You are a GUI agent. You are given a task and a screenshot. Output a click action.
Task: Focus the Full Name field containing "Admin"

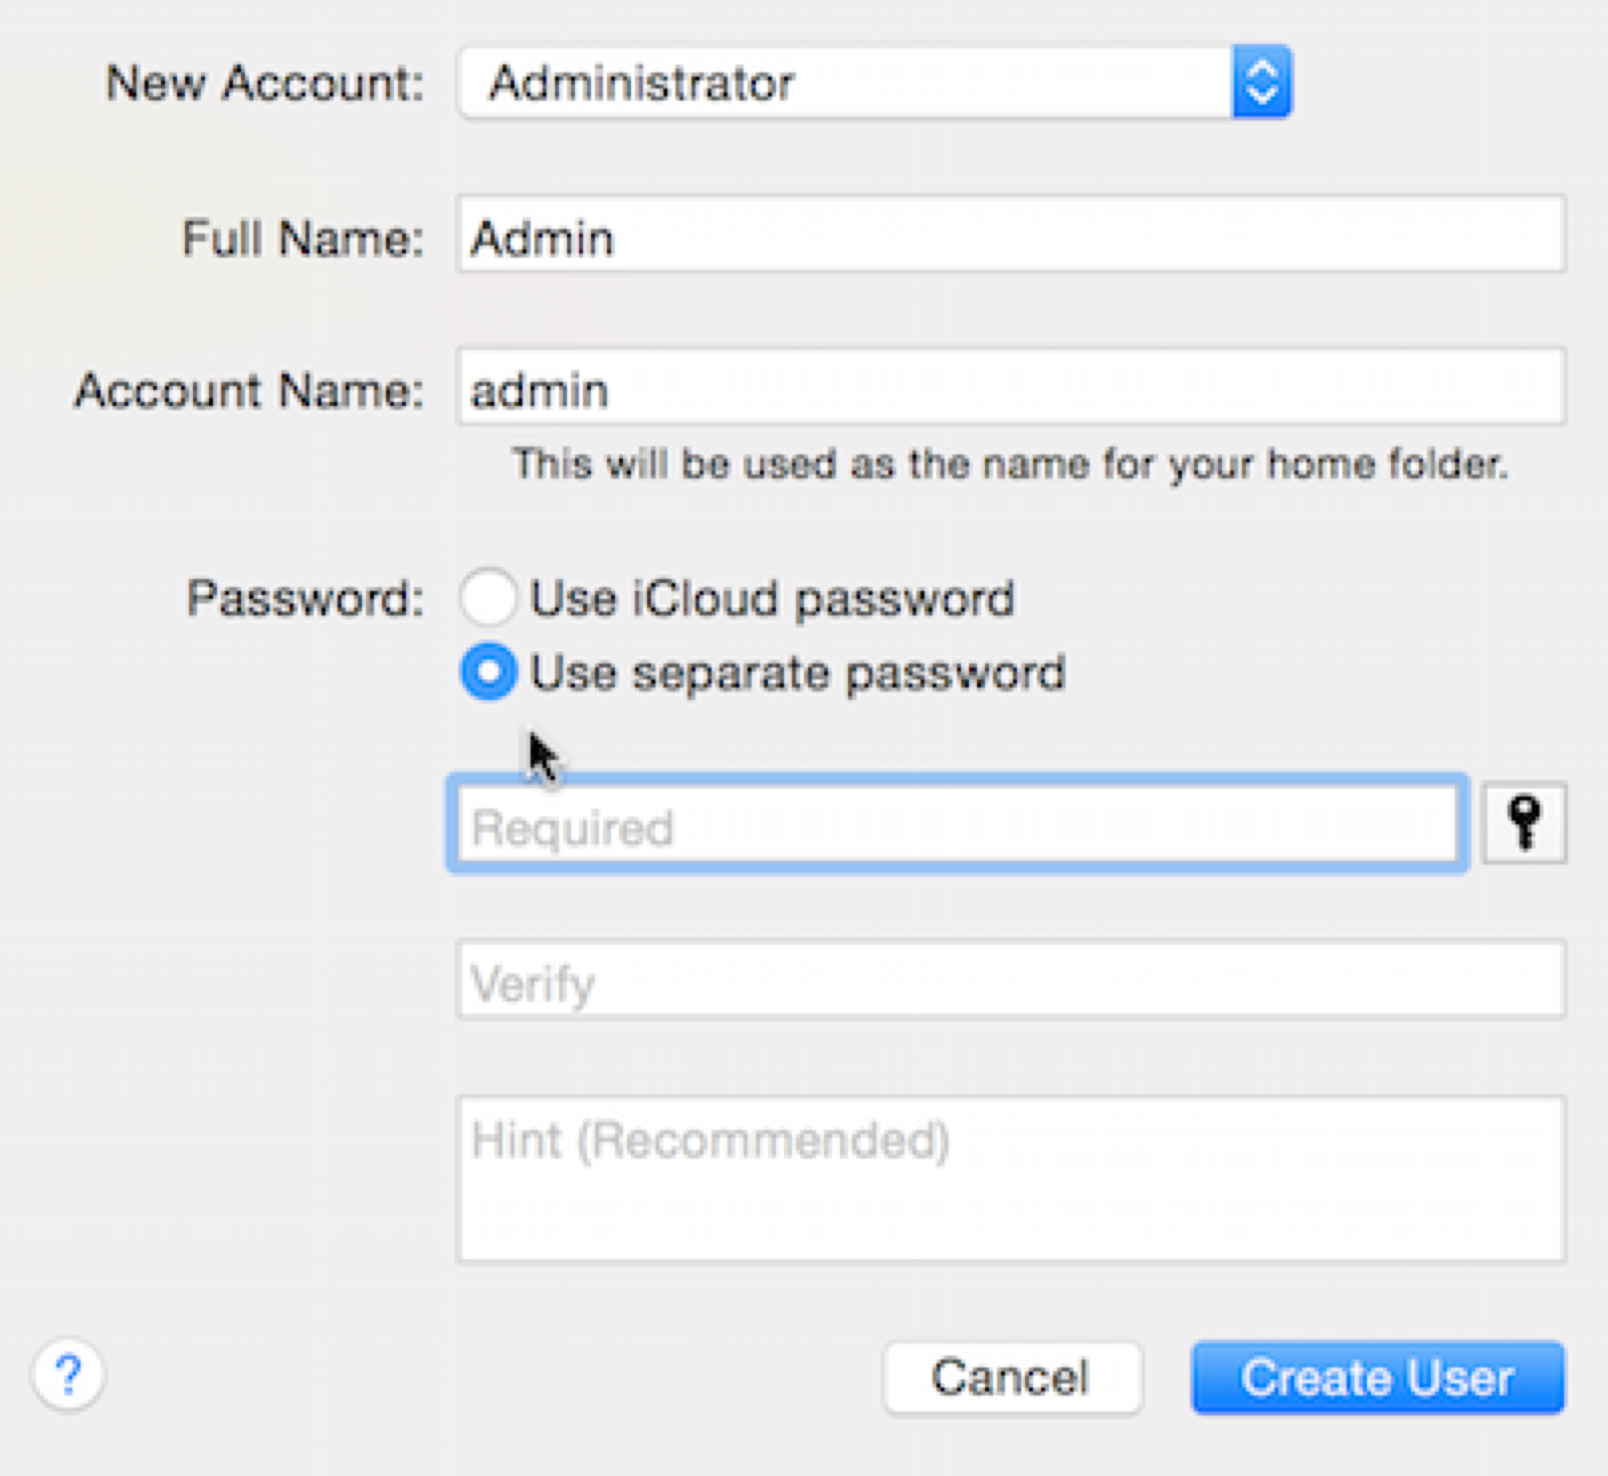(1010, 236)
